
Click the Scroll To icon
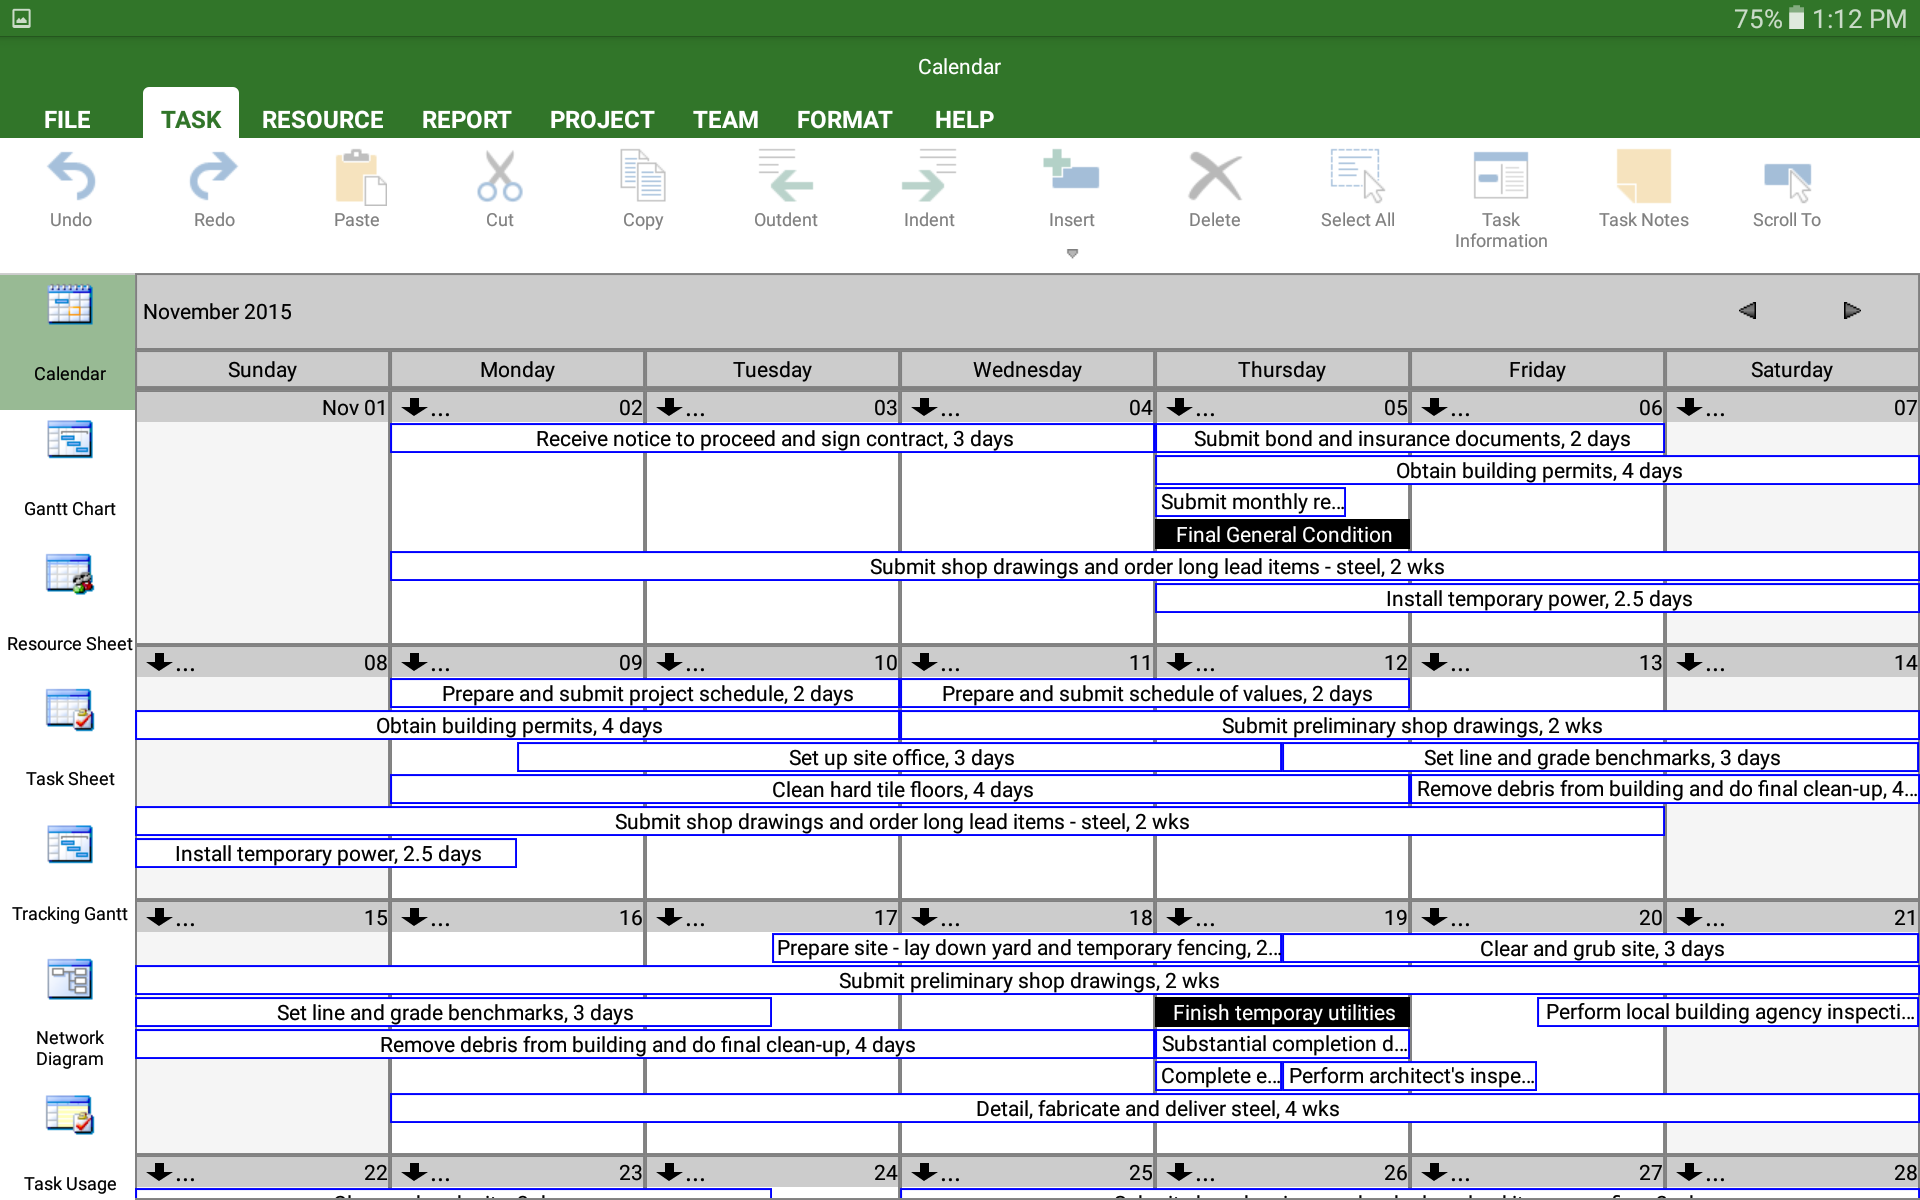click(1787, 181)
